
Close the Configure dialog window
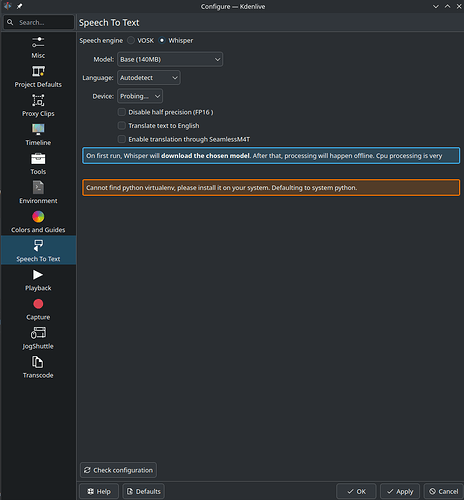(x=459, y=6)
